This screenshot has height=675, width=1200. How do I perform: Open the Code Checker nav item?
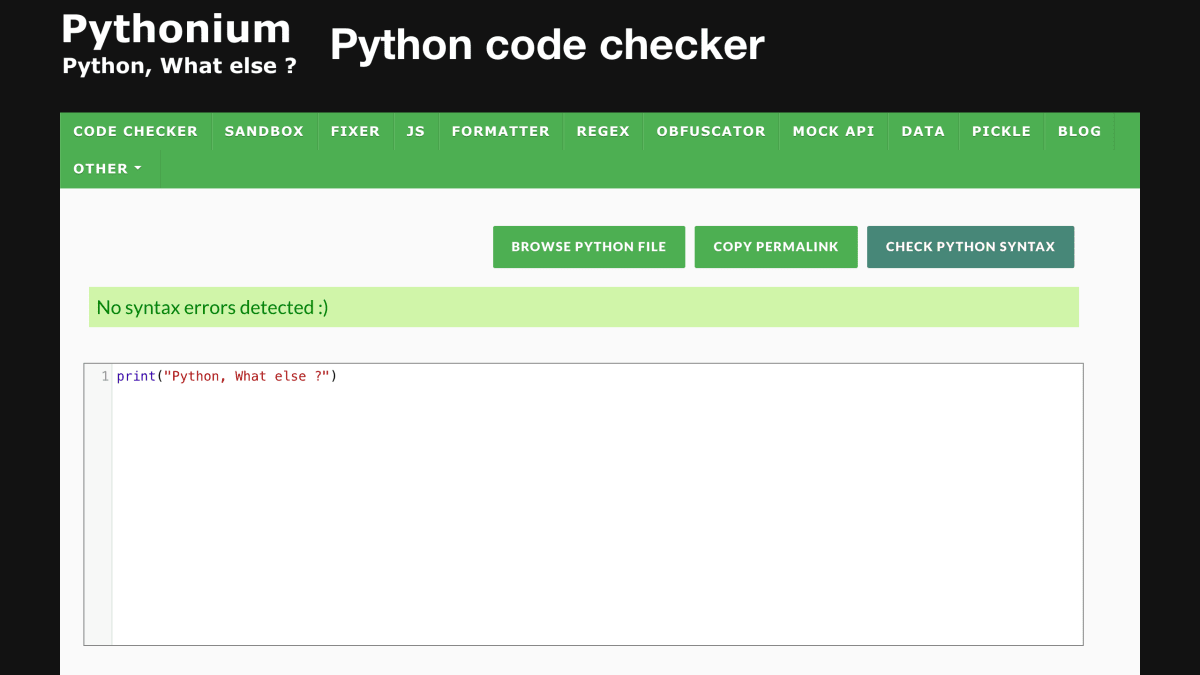136,131
